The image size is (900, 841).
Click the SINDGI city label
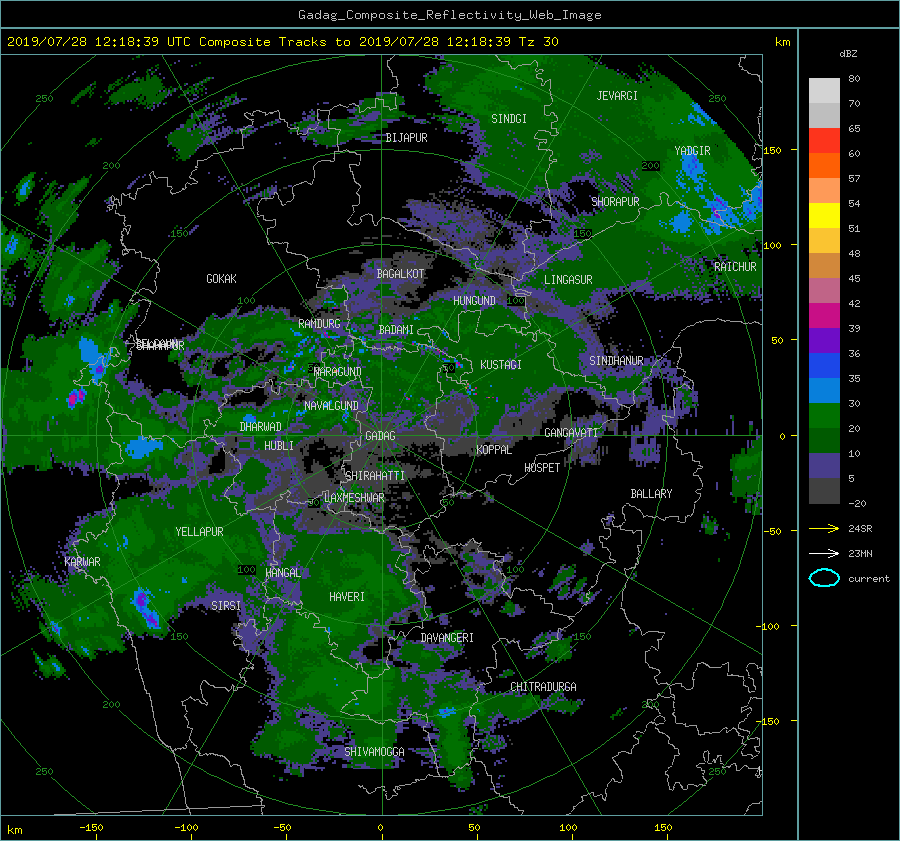tap(509, 119)
